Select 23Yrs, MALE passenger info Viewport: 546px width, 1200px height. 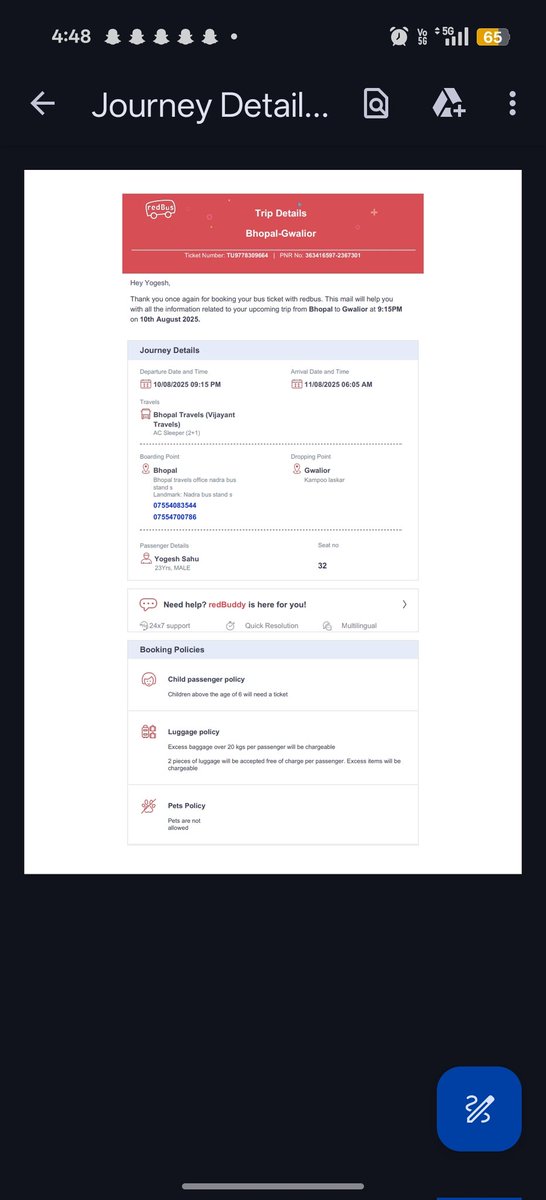(172, 568)
